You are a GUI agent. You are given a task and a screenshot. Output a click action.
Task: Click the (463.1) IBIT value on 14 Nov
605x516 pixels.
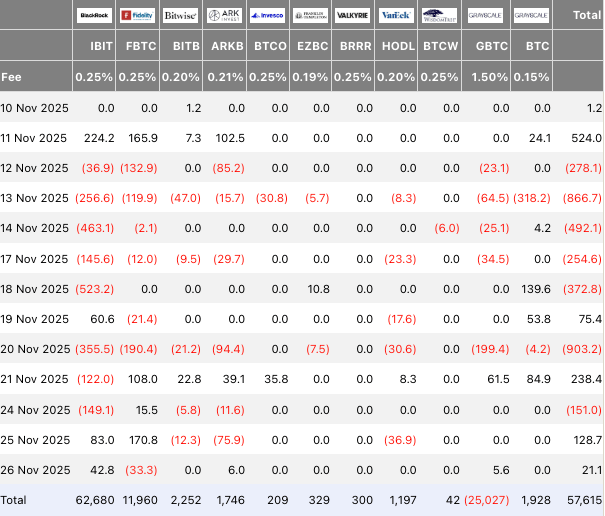coord(95,228)
